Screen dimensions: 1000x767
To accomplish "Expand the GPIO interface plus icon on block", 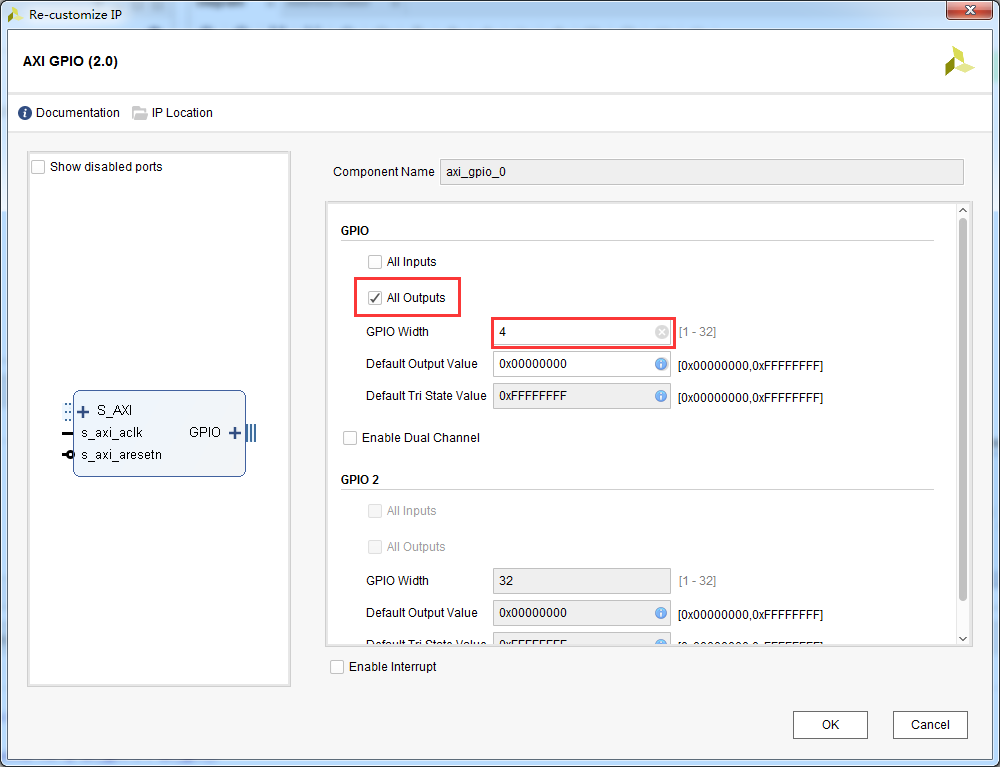I will tap(235, 433).
